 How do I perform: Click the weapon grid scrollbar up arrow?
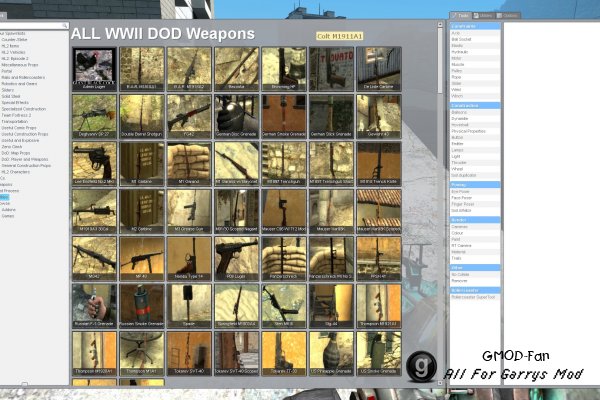440,24
